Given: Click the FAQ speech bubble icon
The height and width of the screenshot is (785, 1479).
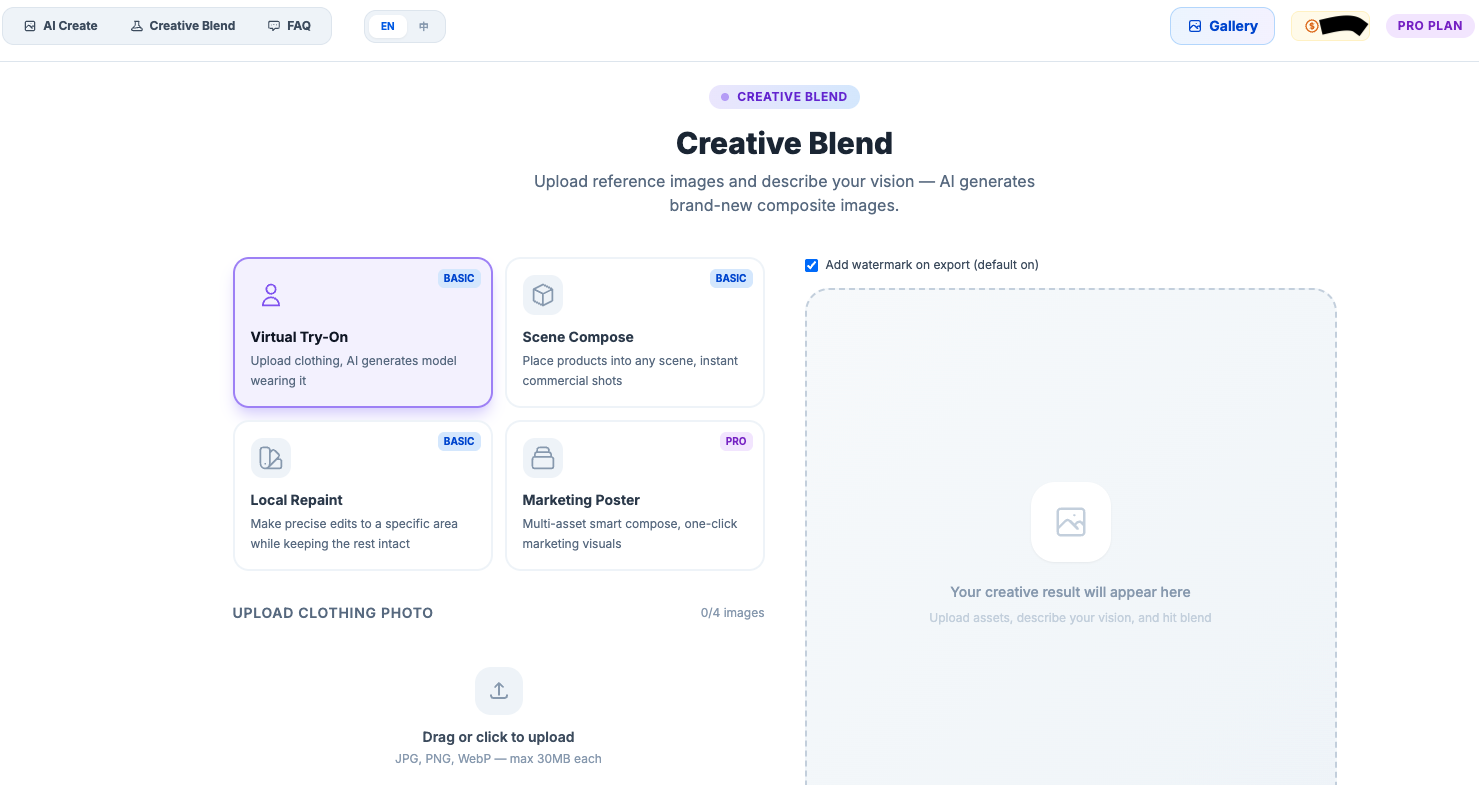Looking at the screenshot, I should 274,26.
